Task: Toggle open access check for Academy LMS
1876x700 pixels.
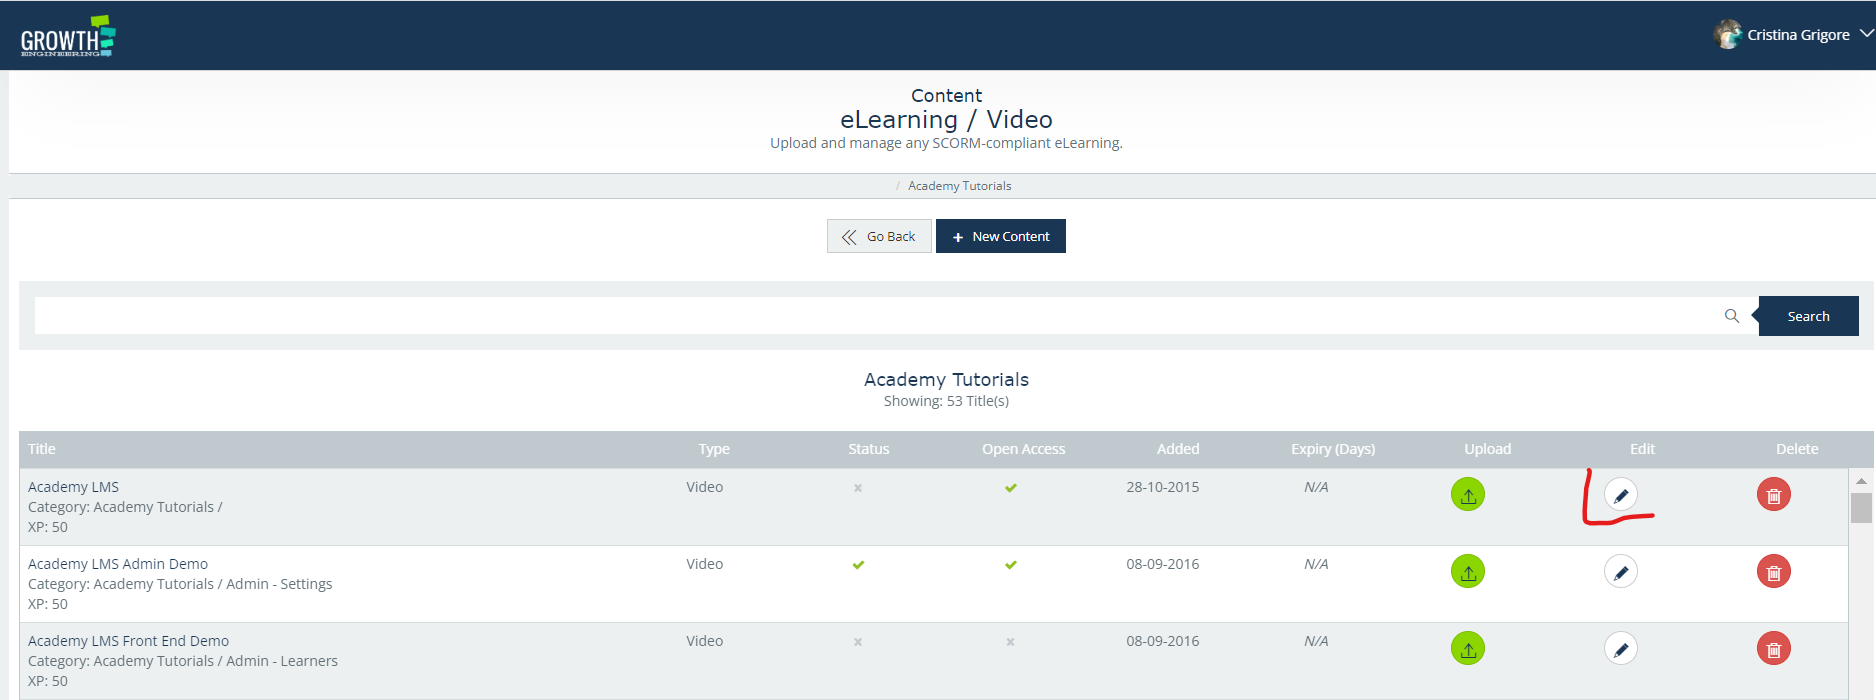Action: 1011,488
